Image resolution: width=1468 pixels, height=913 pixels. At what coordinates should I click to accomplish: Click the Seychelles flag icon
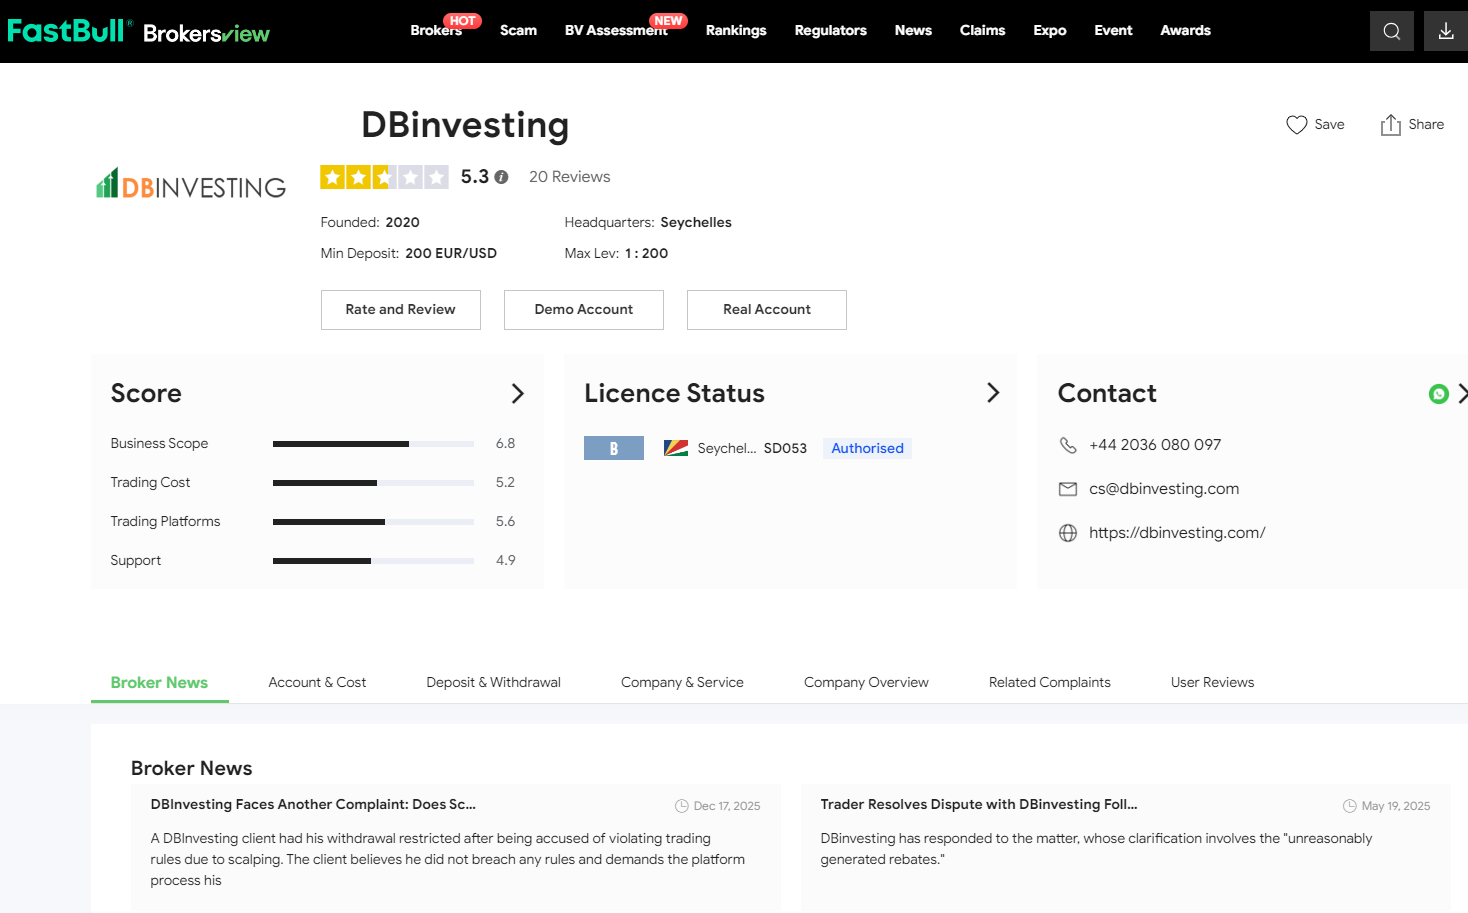676,448
